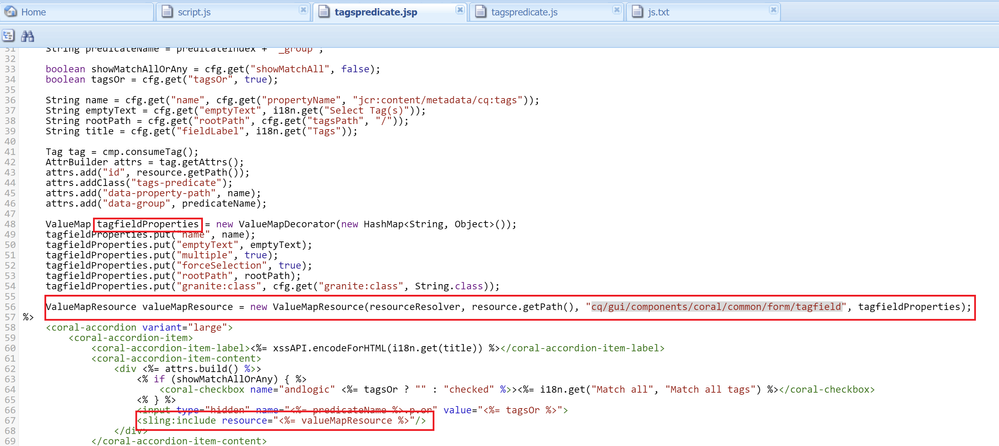The height and width of the screenshot is (446, 999).
Task: Close the js.txt tab
Action: click(773, 11)
